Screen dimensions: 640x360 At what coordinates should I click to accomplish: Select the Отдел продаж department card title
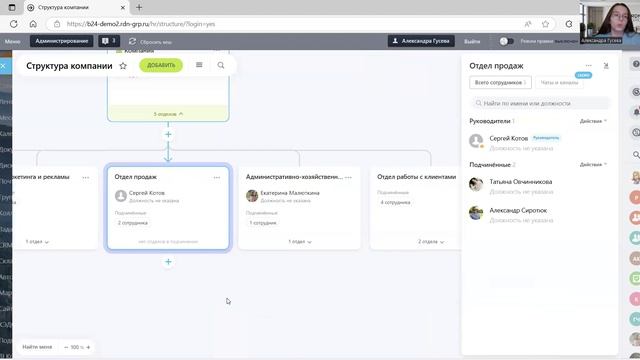pyautogui.click(x=136, y=177)
